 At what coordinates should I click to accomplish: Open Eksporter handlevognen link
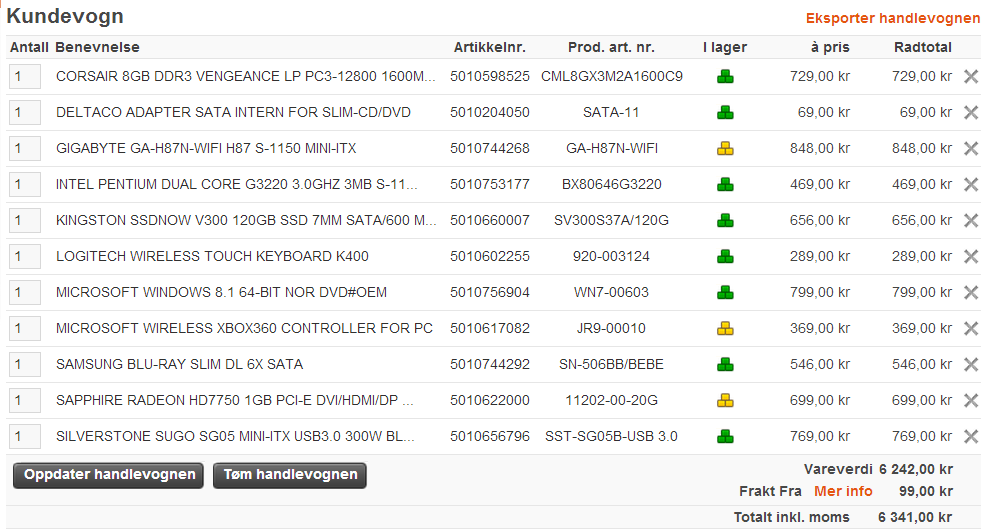click(x=892, y=18)
